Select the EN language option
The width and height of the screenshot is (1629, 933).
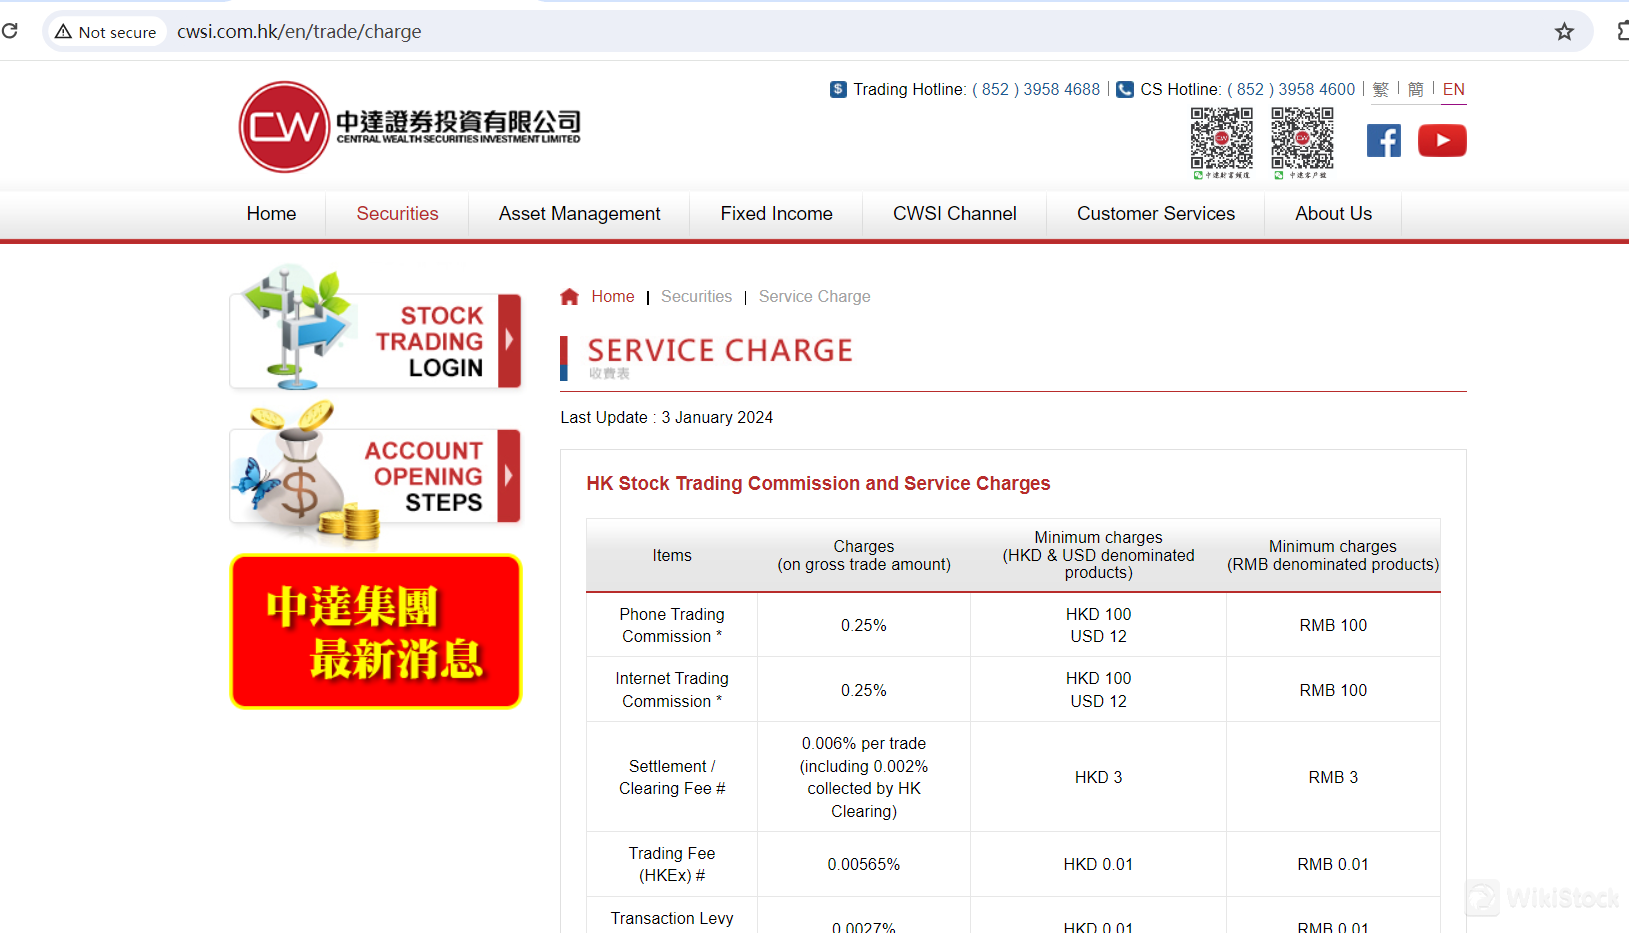tap(1453, 89)
